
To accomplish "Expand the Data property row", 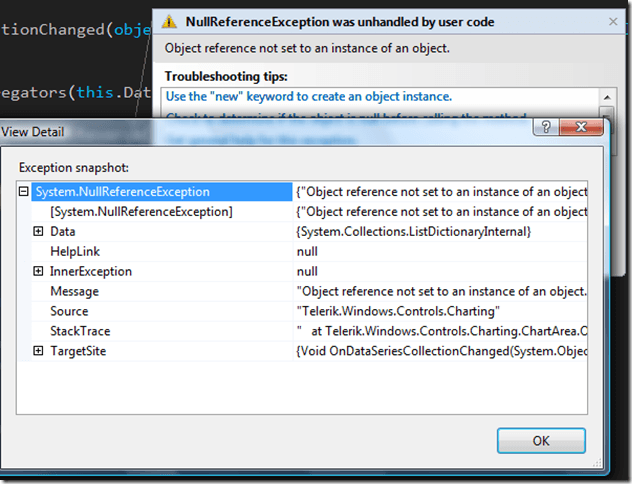I will click(x=38, y=231).
